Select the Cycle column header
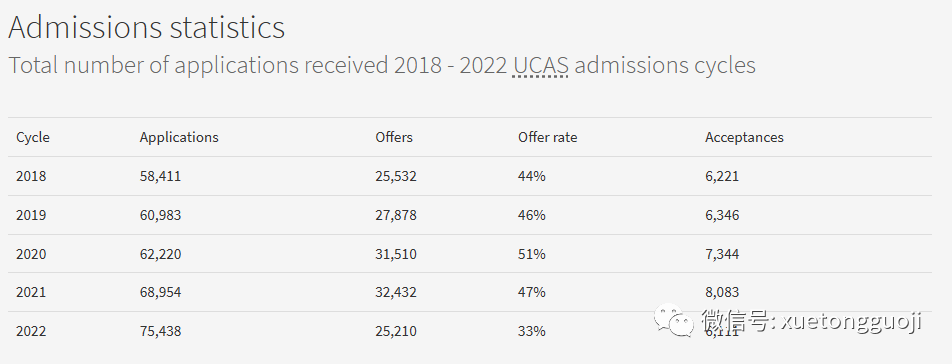Viewport: 952px width, 364px height. point(33,137)
